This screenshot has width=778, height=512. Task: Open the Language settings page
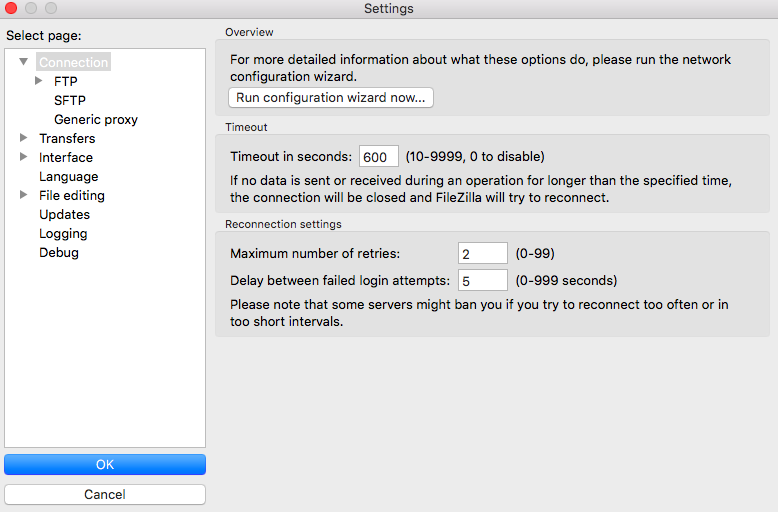click(x=68, y=177)
